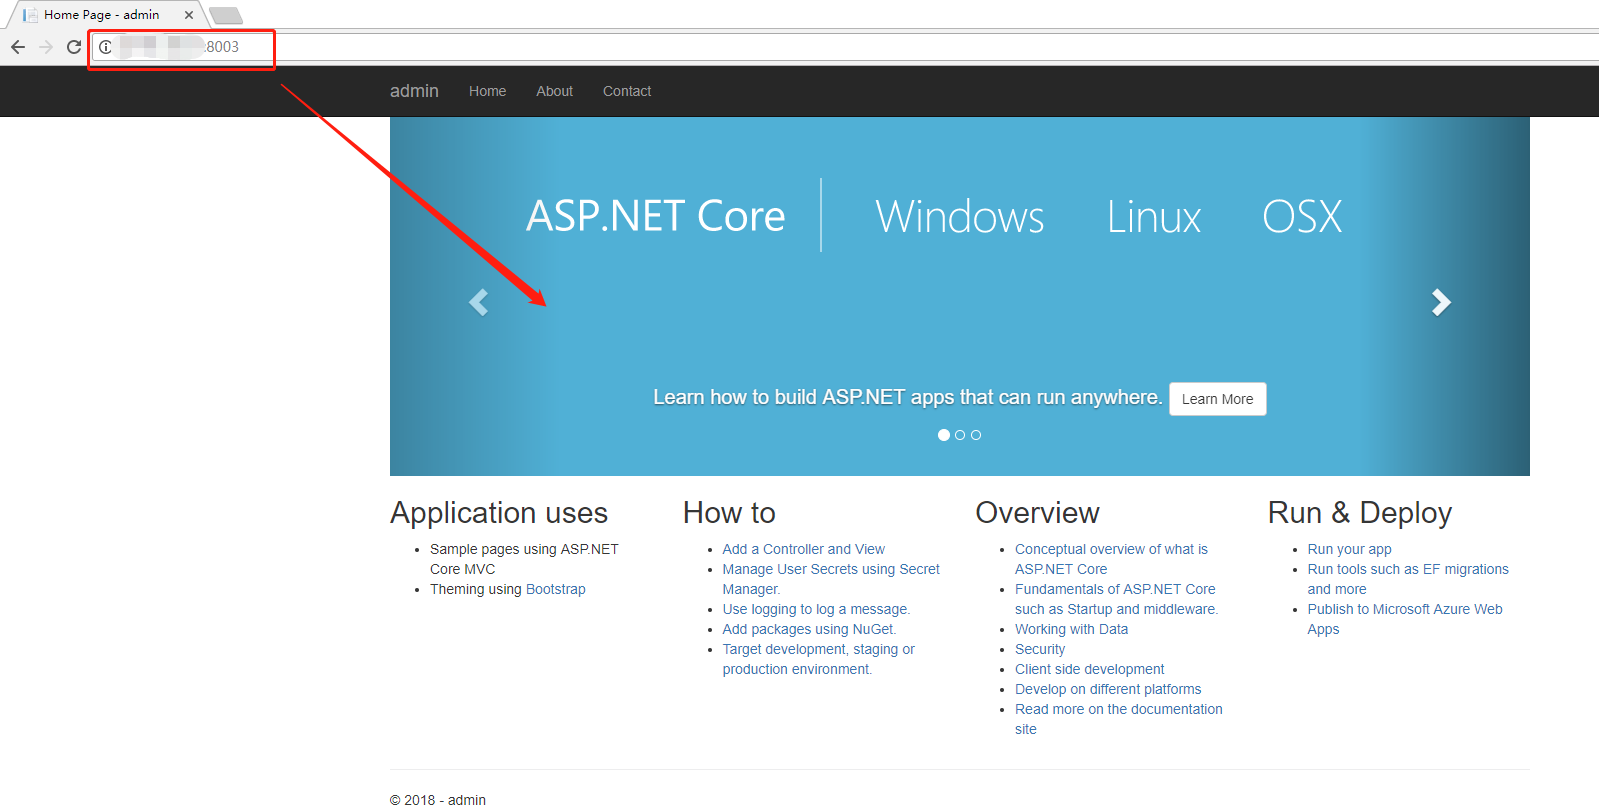Click the How to heading
1599x812 pixels.
click(729, 513)
